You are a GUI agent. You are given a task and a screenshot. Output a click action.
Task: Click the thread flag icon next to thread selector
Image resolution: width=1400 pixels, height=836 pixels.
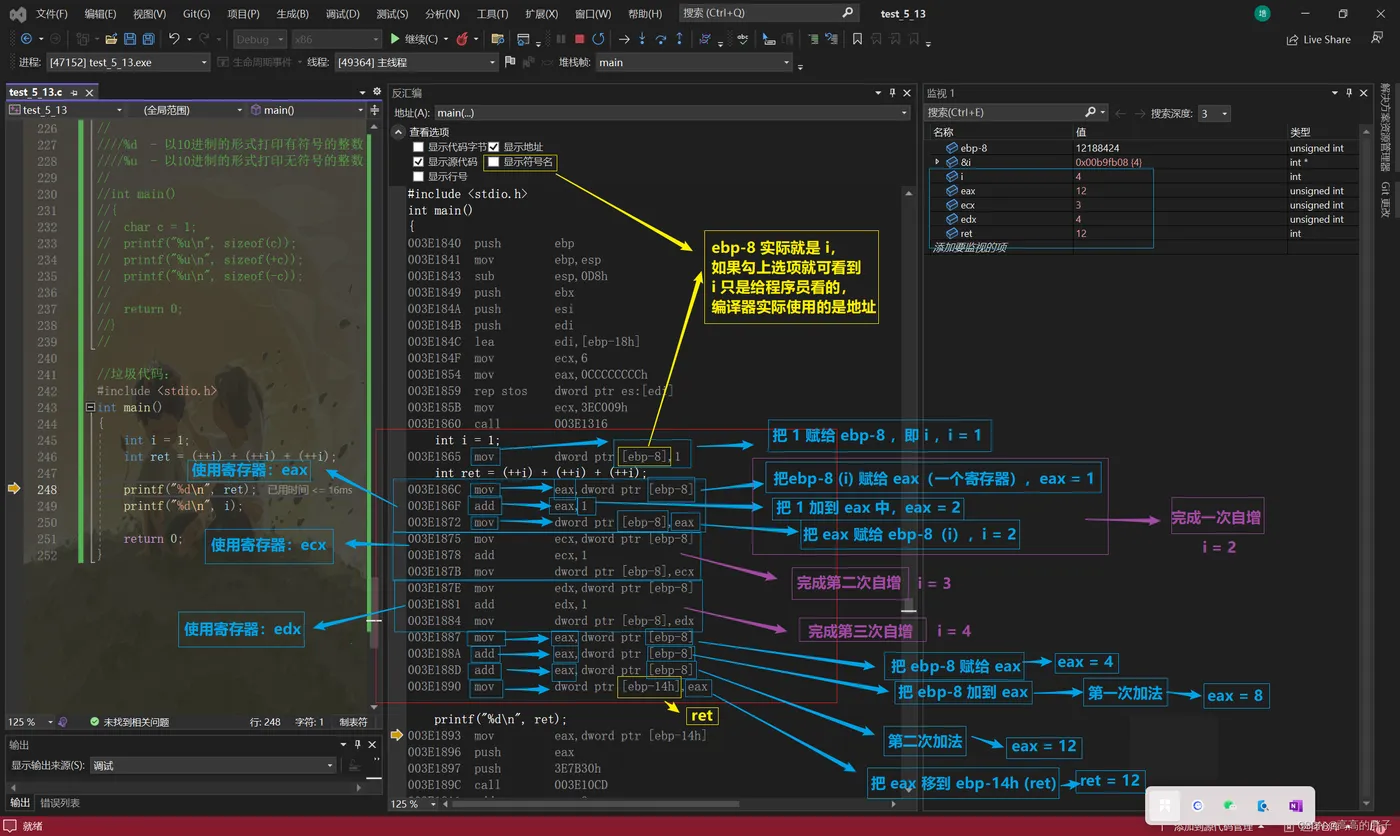(x=510, y=62)
